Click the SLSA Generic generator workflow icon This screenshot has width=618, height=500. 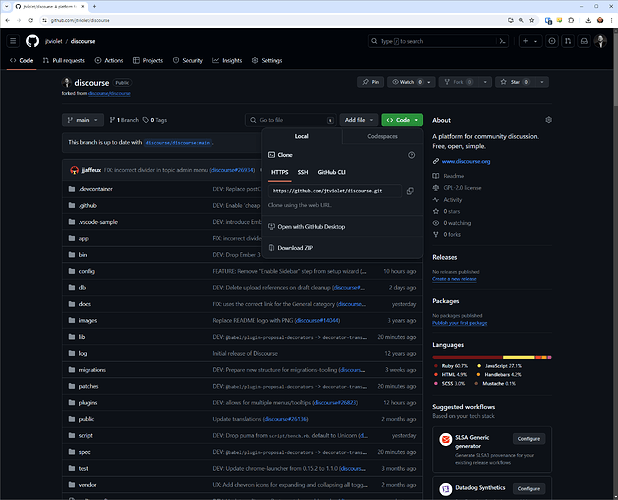tap(446, 439)
